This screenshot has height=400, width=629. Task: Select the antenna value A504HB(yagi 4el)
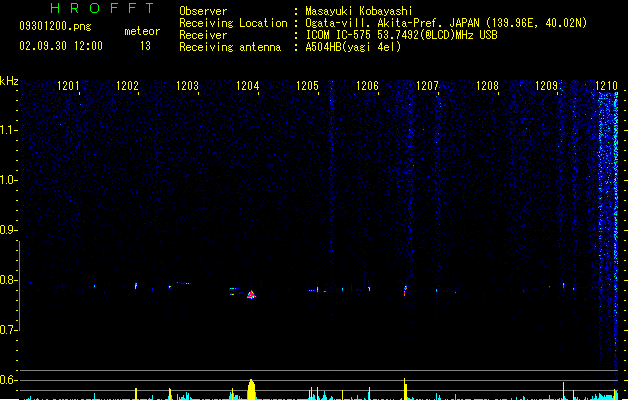[x=353, y=47]
